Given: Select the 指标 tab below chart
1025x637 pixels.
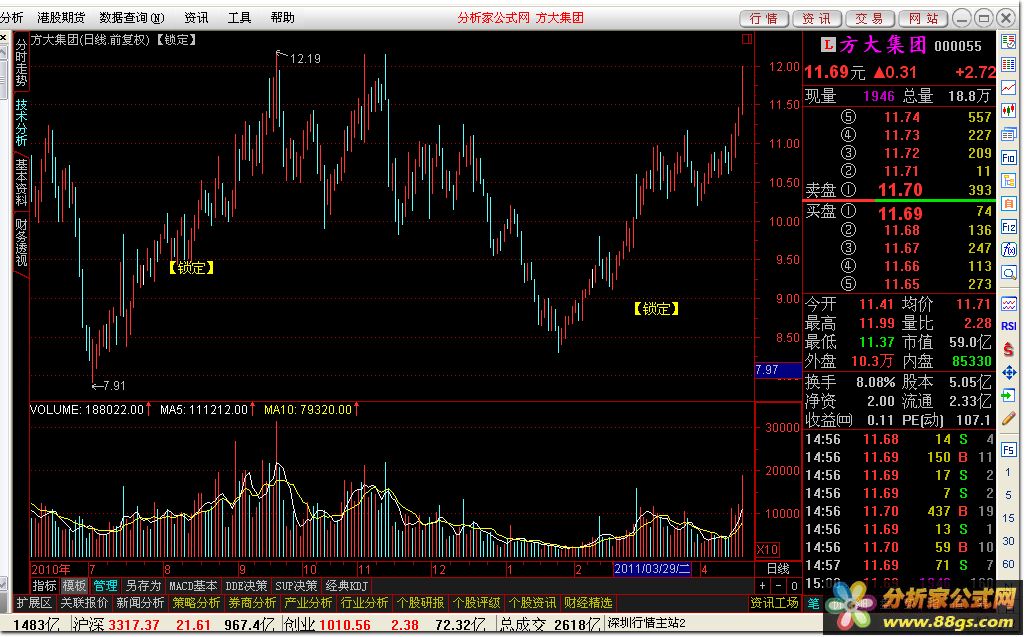Looking at the screenshot, I should click(x=44, y=586).
